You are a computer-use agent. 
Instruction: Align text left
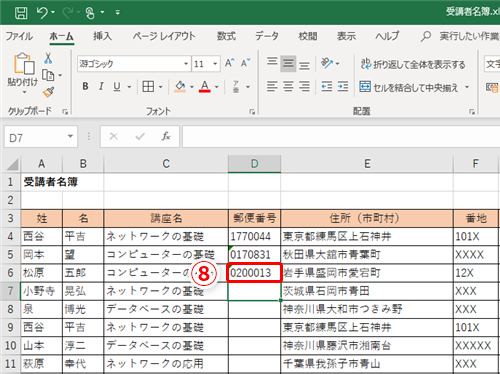(x=272, y=87)
